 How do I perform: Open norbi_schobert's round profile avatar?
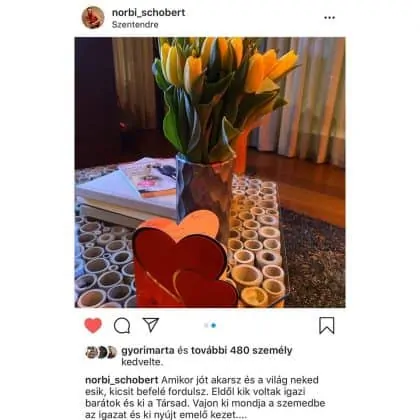93,17
